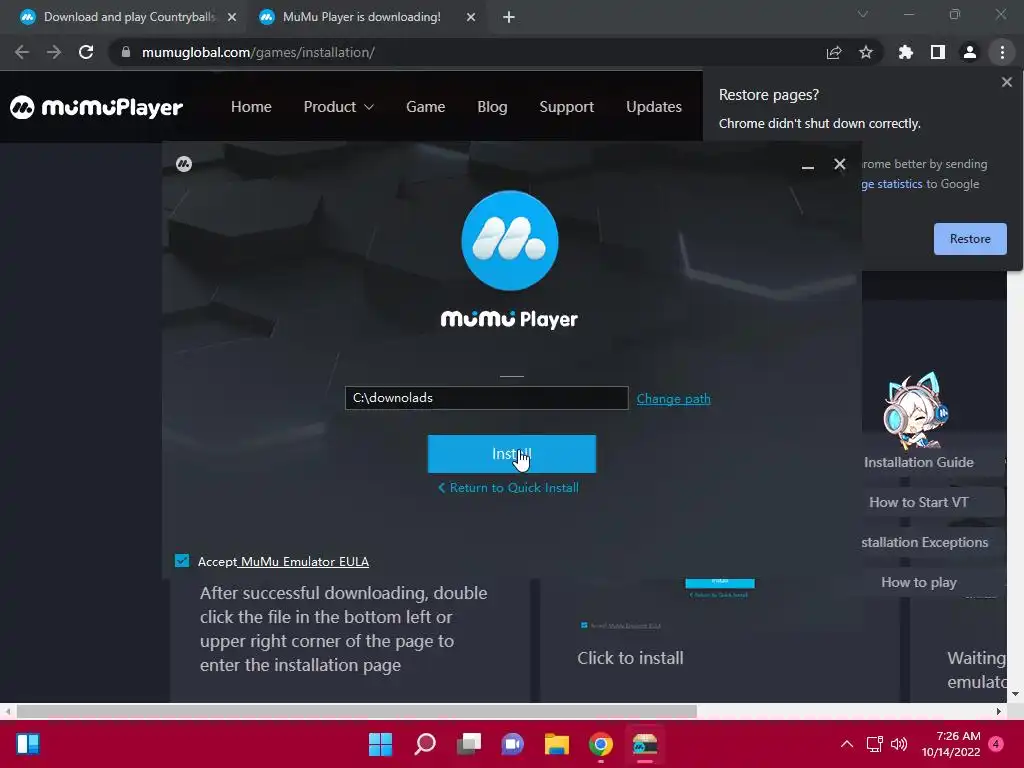This screenshot has height=768, width=1024.
Task: Click the install path input field
Action: coord(487,398)
